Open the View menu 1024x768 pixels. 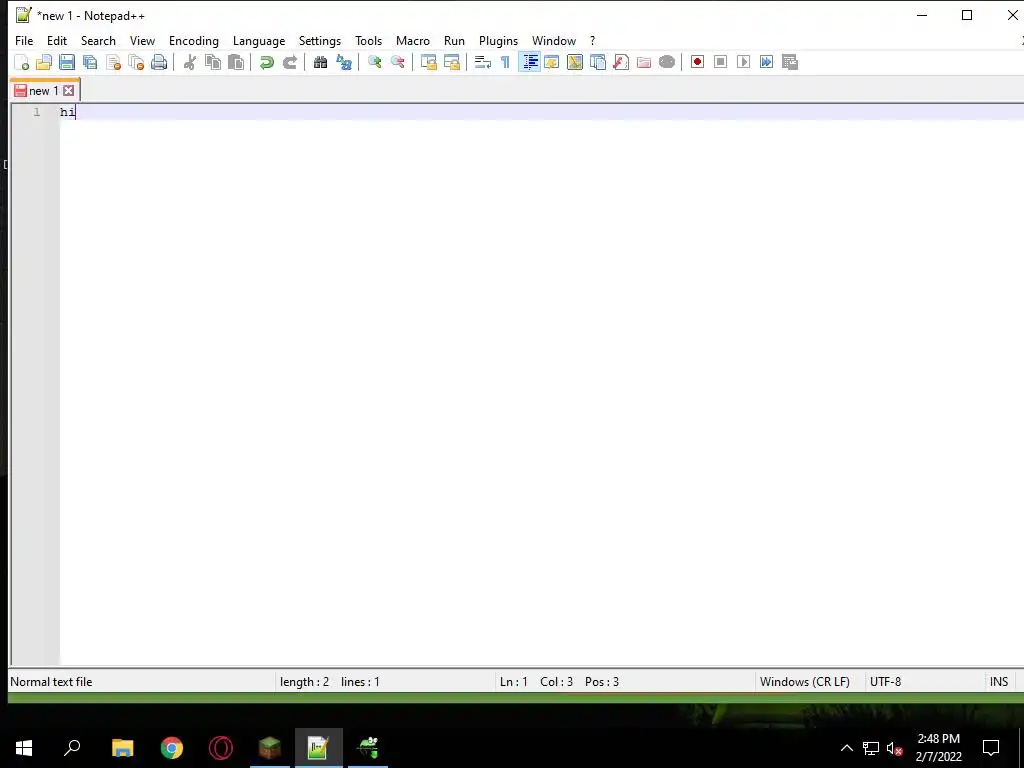[142, 40]
